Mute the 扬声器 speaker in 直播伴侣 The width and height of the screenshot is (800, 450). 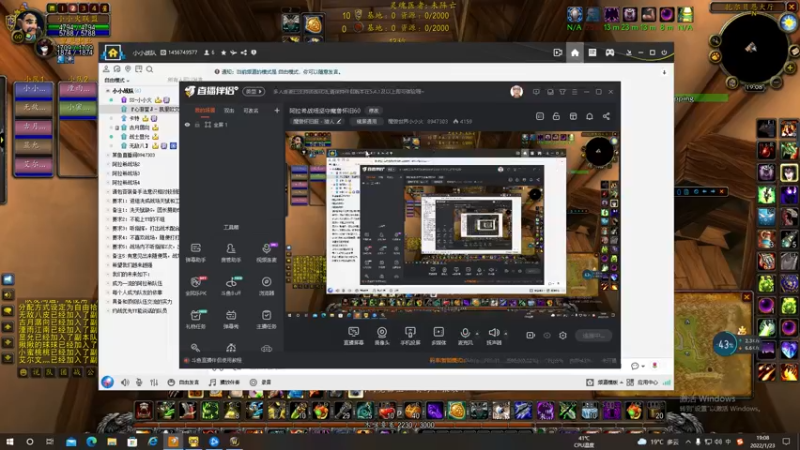pos(494,336)
